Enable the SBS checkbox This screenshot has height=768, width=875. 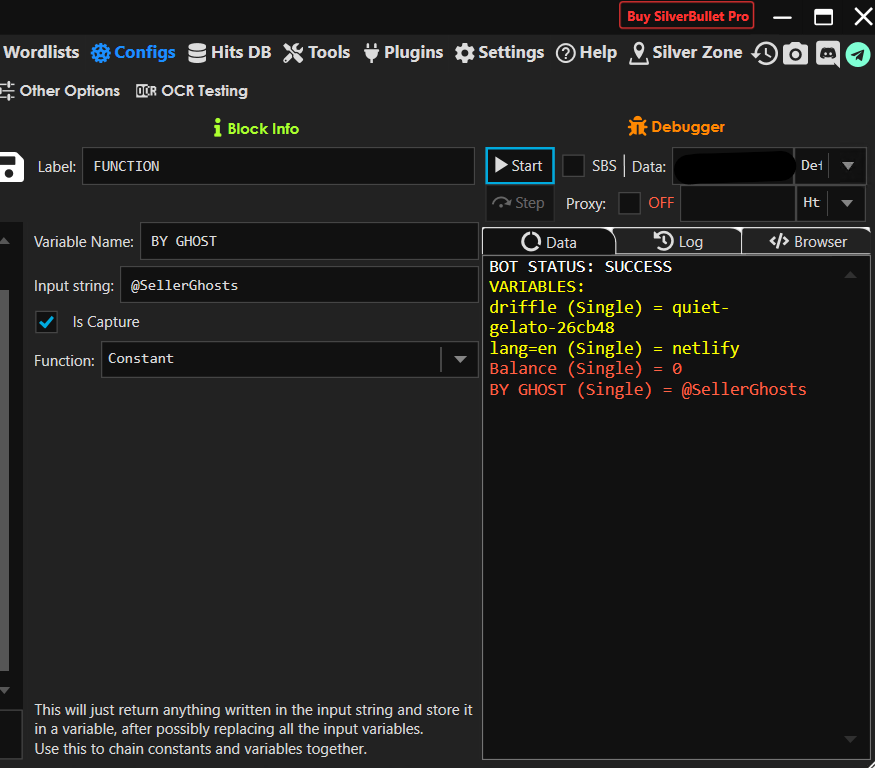tap(574, 166)
